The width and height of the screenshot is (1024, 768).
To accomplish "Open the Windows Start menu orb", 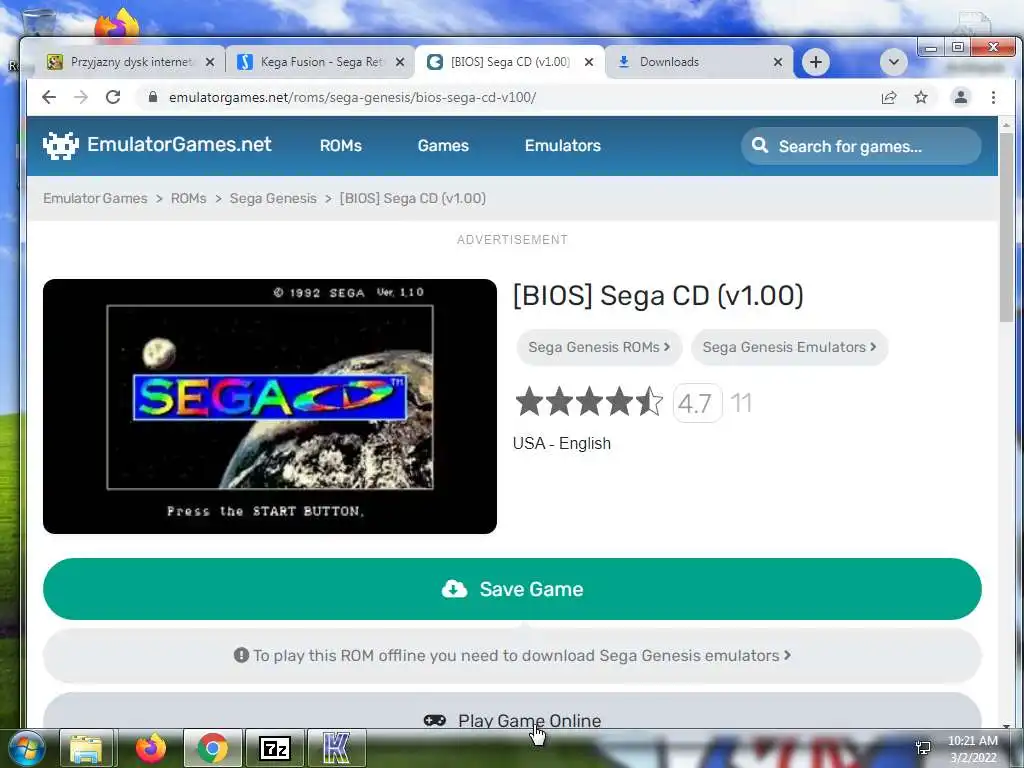I will tap(26, 748).
